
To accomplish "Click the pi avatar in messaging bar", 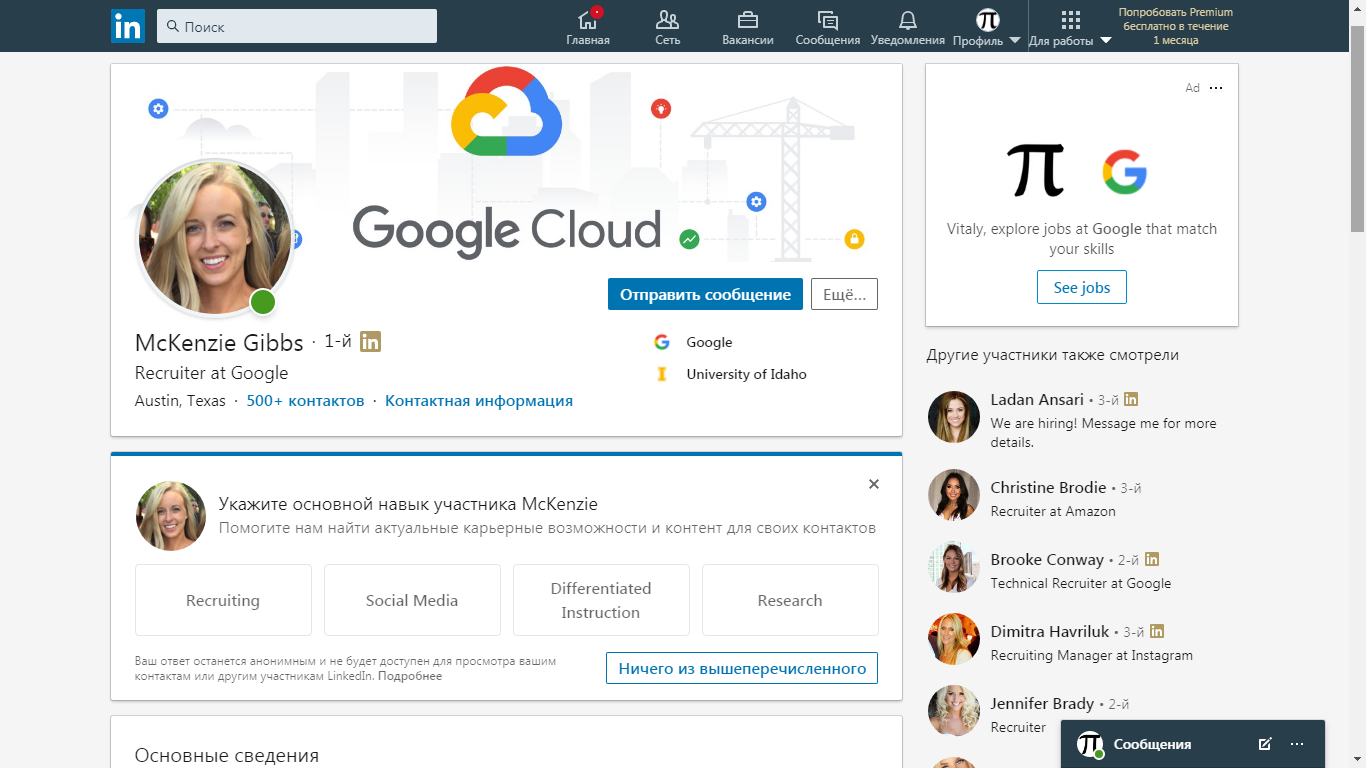I will click(1089, 744).
